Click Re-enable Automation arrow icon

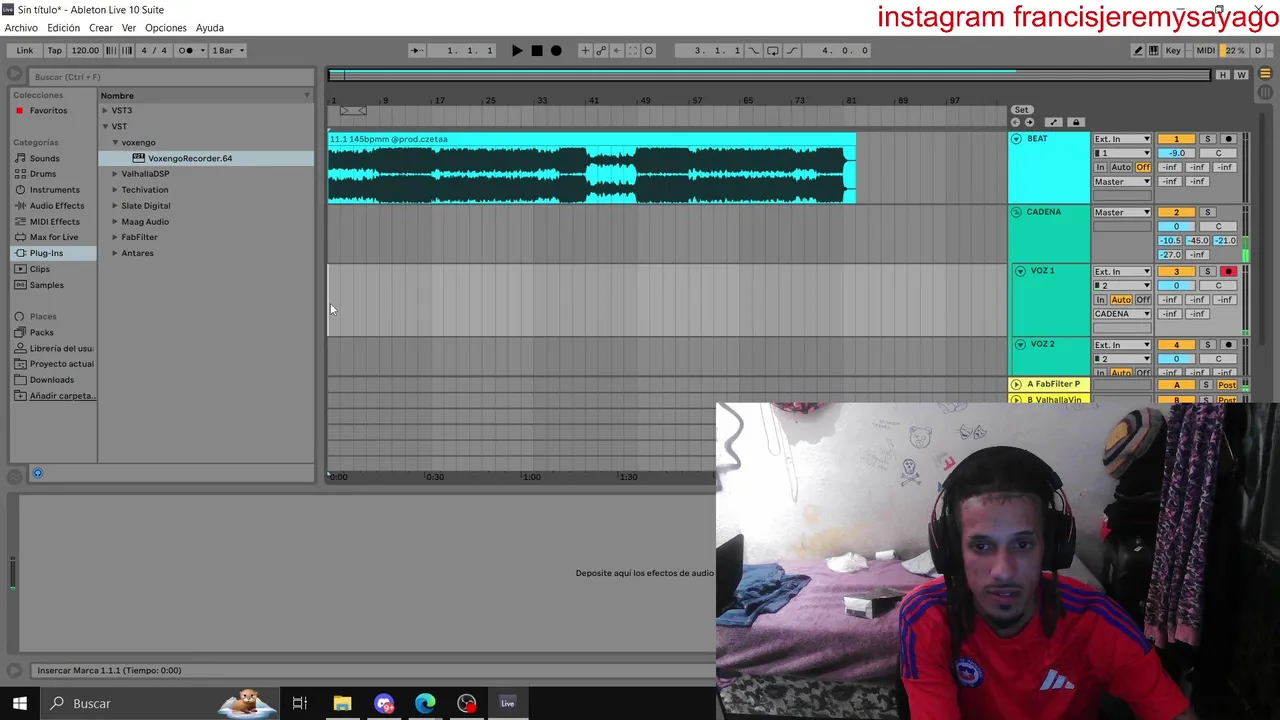pos(617,50)
